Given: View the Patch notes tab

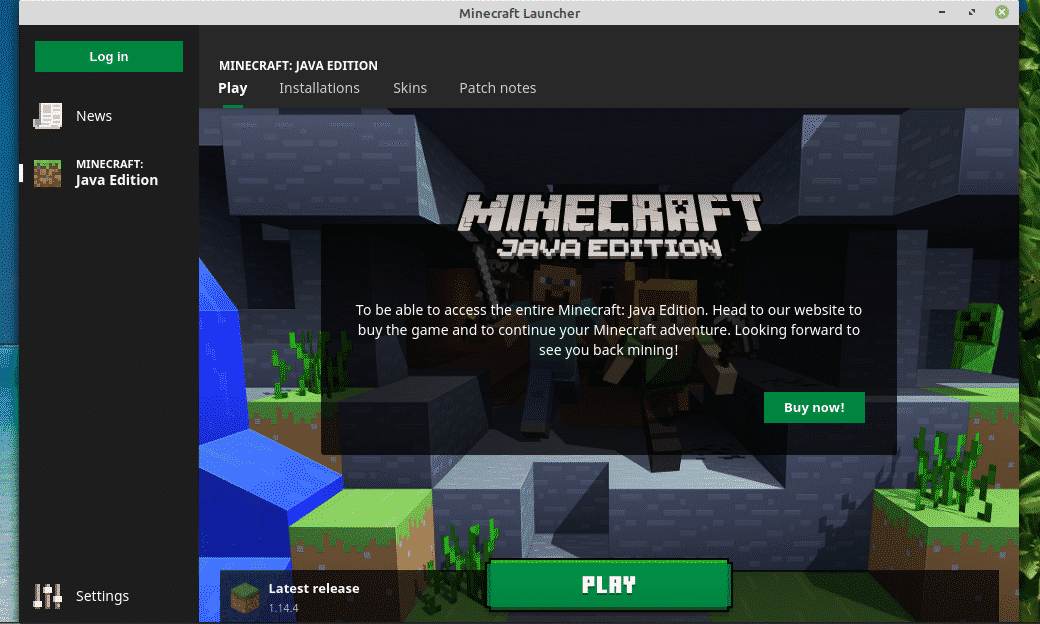Looking at the screenshot, I should coord(497,88).
